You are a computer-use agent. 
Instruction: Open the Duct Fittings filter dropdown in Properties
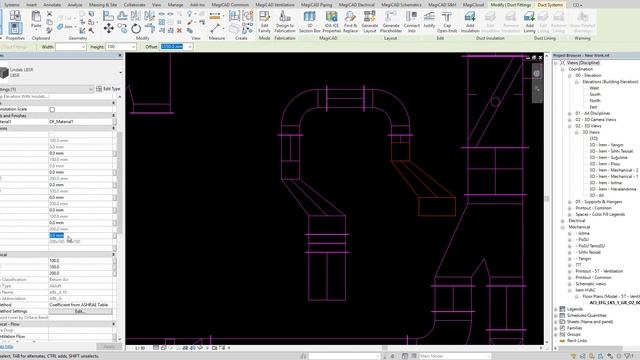tap(90, 89)
